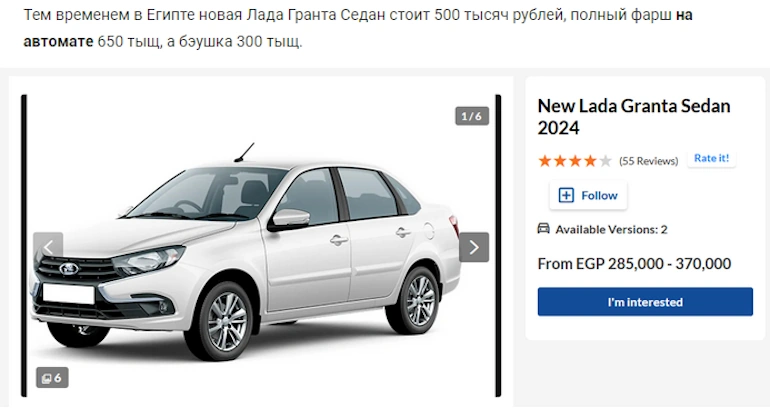
Task: Click the plus icon in Follow
Action: (x=566, y=195)
